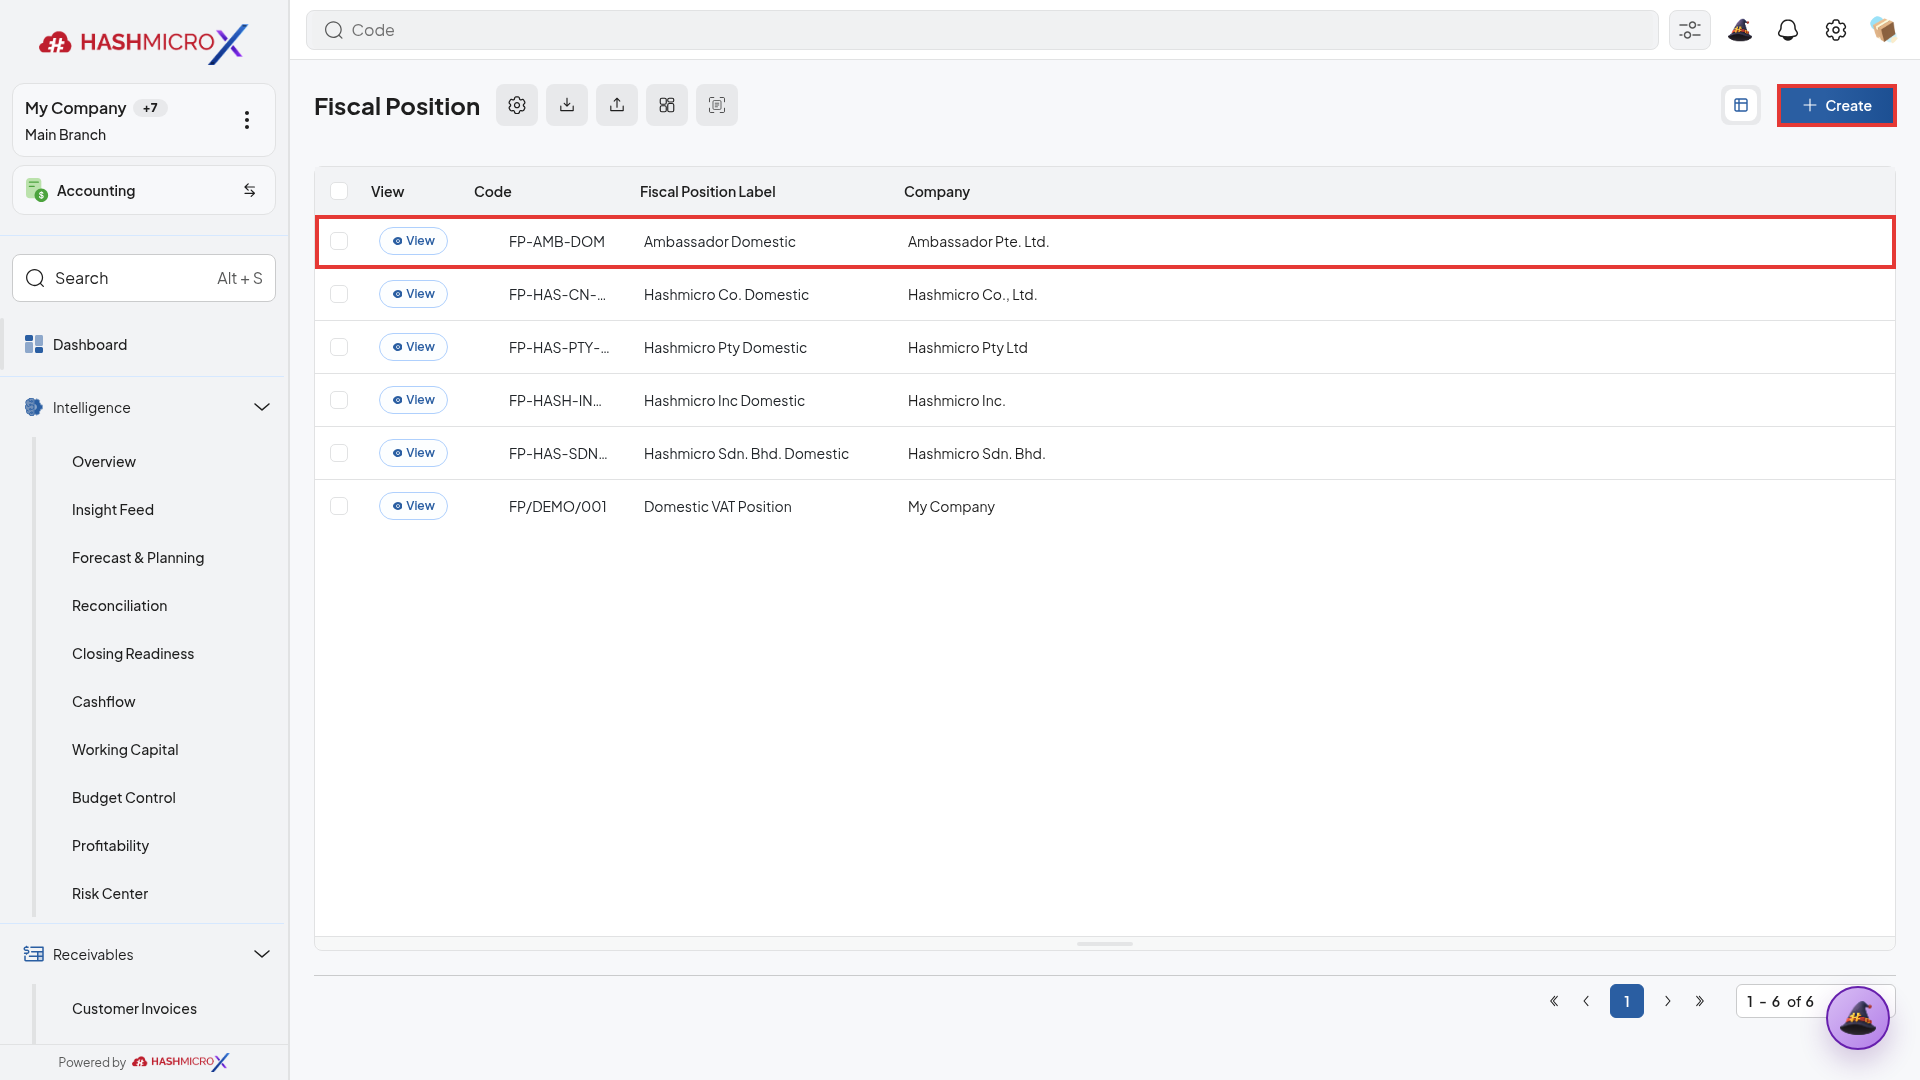Screen dimensions: 1920x1080
Task: Open Insight Feed in sidebar
Action: click(x=113, y=510)
